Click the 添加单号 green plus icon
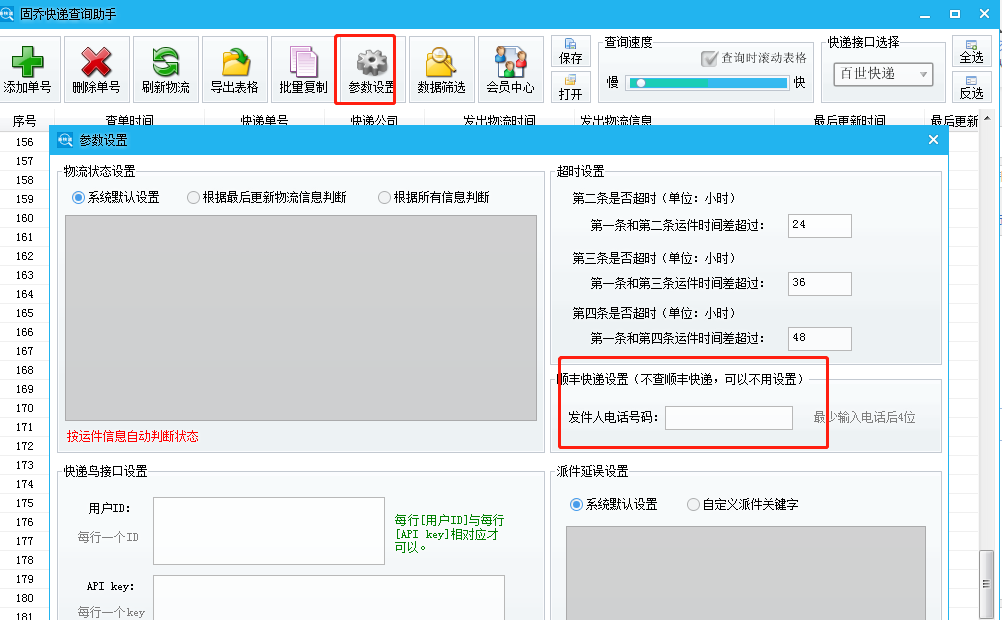The width and height of the screenshot is (1002, 620). (27, 62)
